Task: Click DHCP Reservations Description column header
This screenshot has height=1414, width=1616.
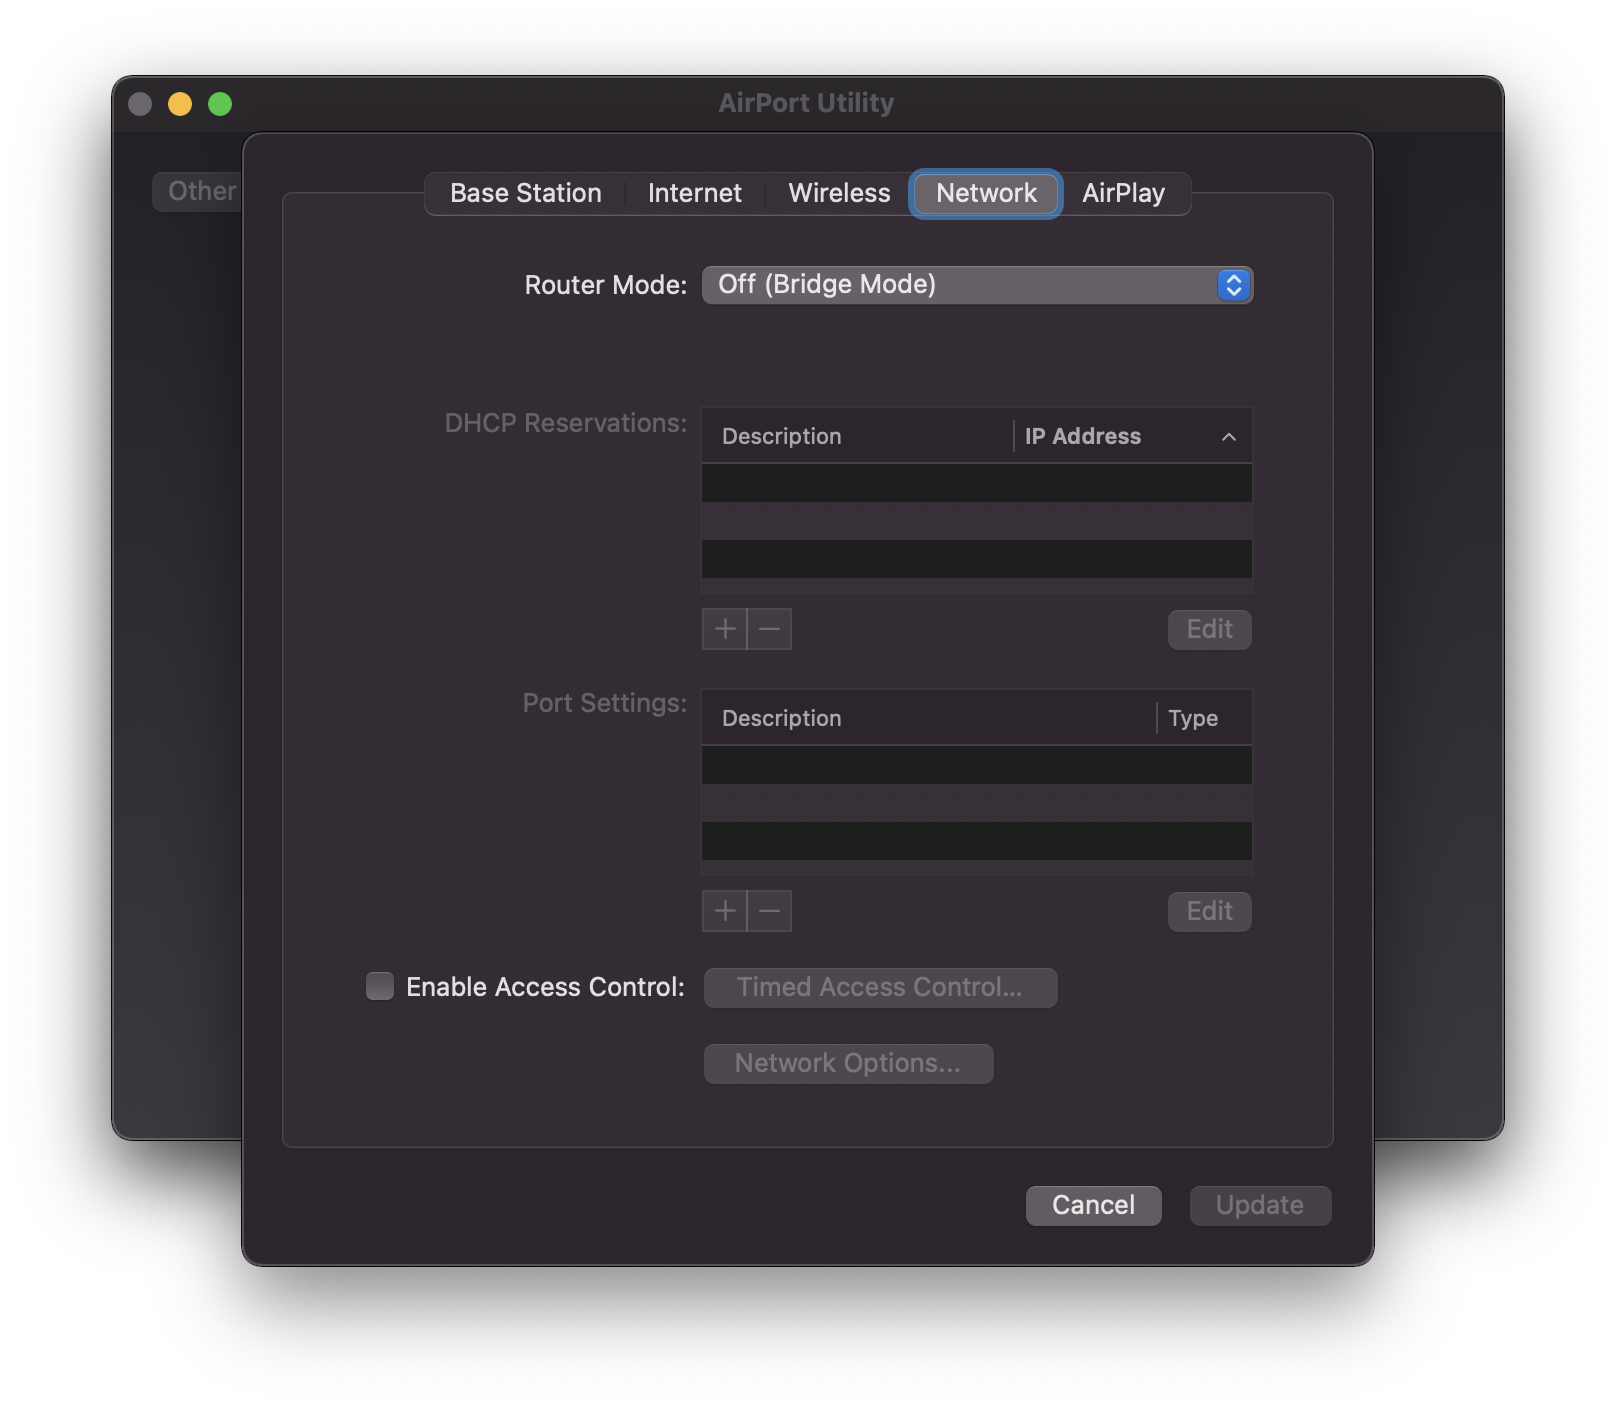Action: point(858,436)
